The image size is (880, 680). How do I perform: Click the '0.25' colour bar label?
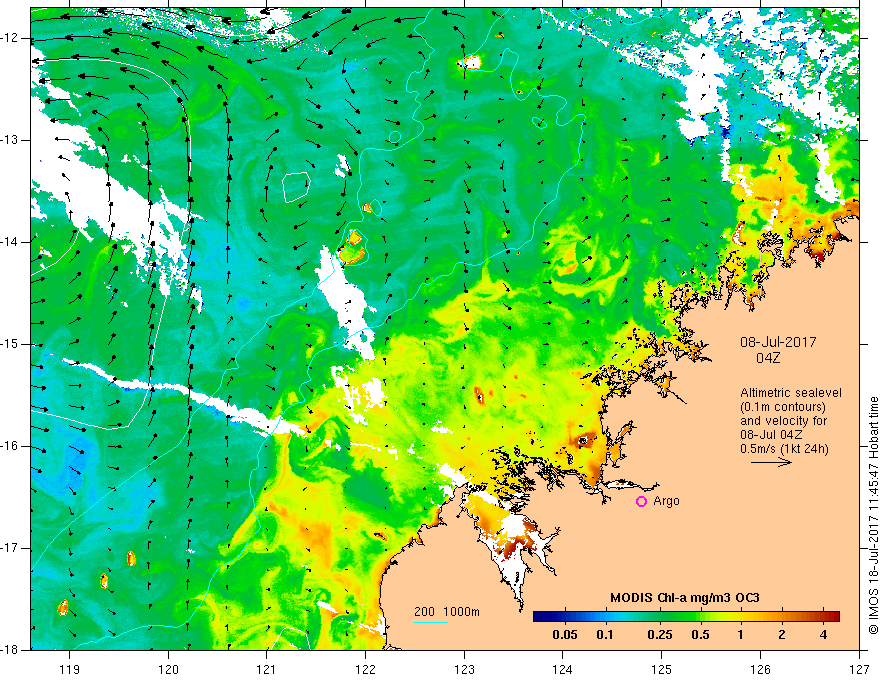click(x=659, y=635)
